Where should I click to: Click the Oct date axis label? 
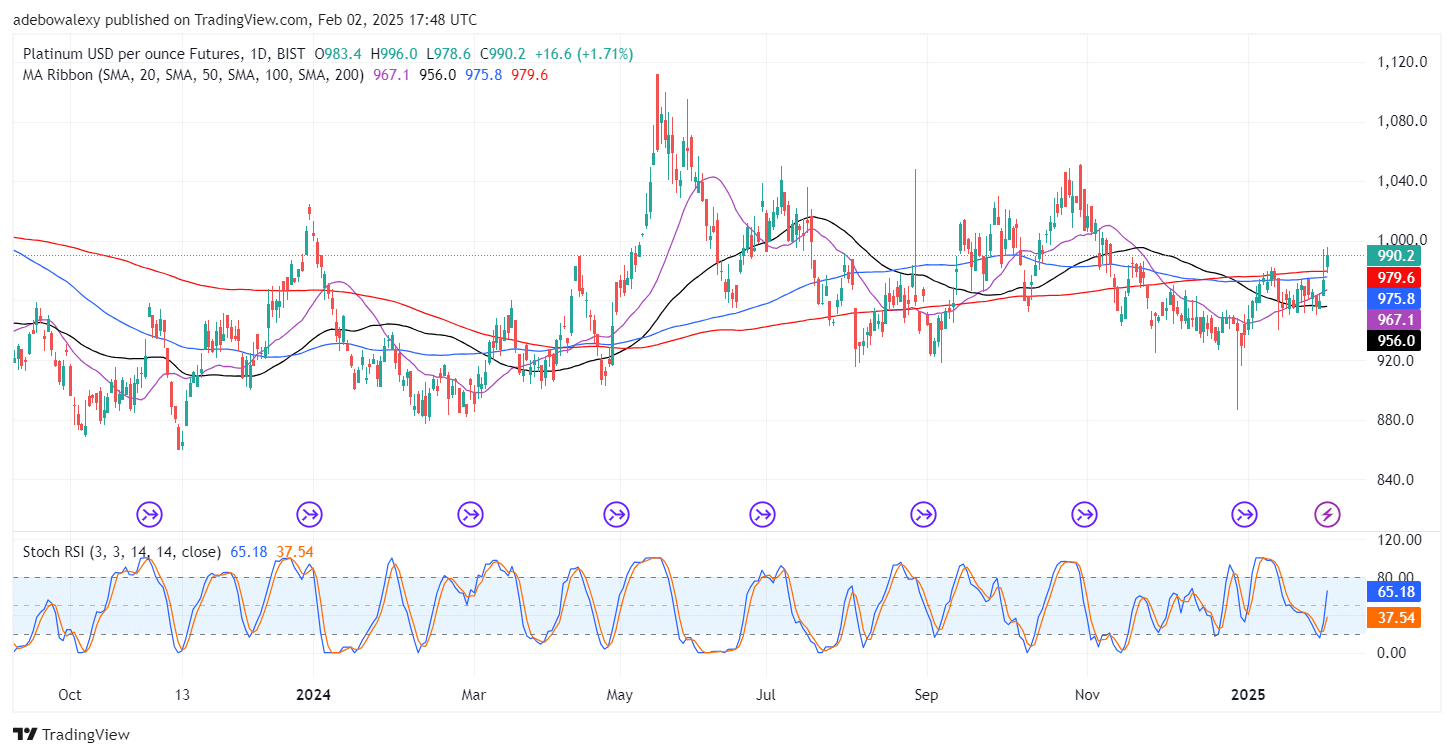click(70, 695)
